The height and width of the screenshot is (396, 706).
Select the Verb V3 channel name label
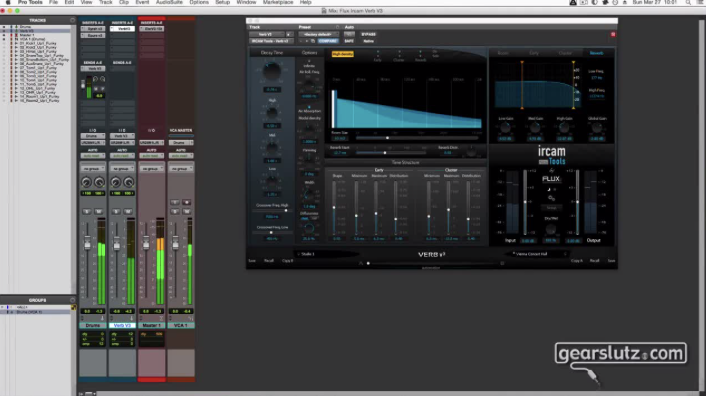coord(122,325)
